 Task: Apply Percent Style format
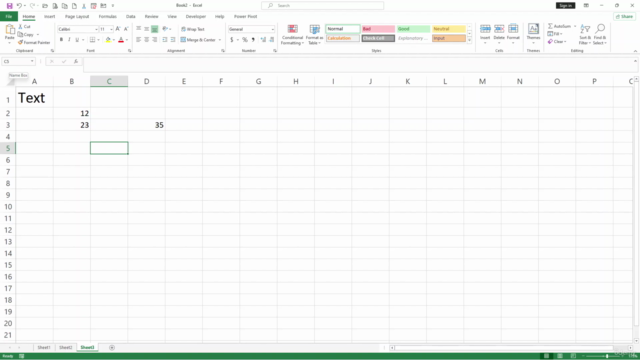tap(245, 40)
